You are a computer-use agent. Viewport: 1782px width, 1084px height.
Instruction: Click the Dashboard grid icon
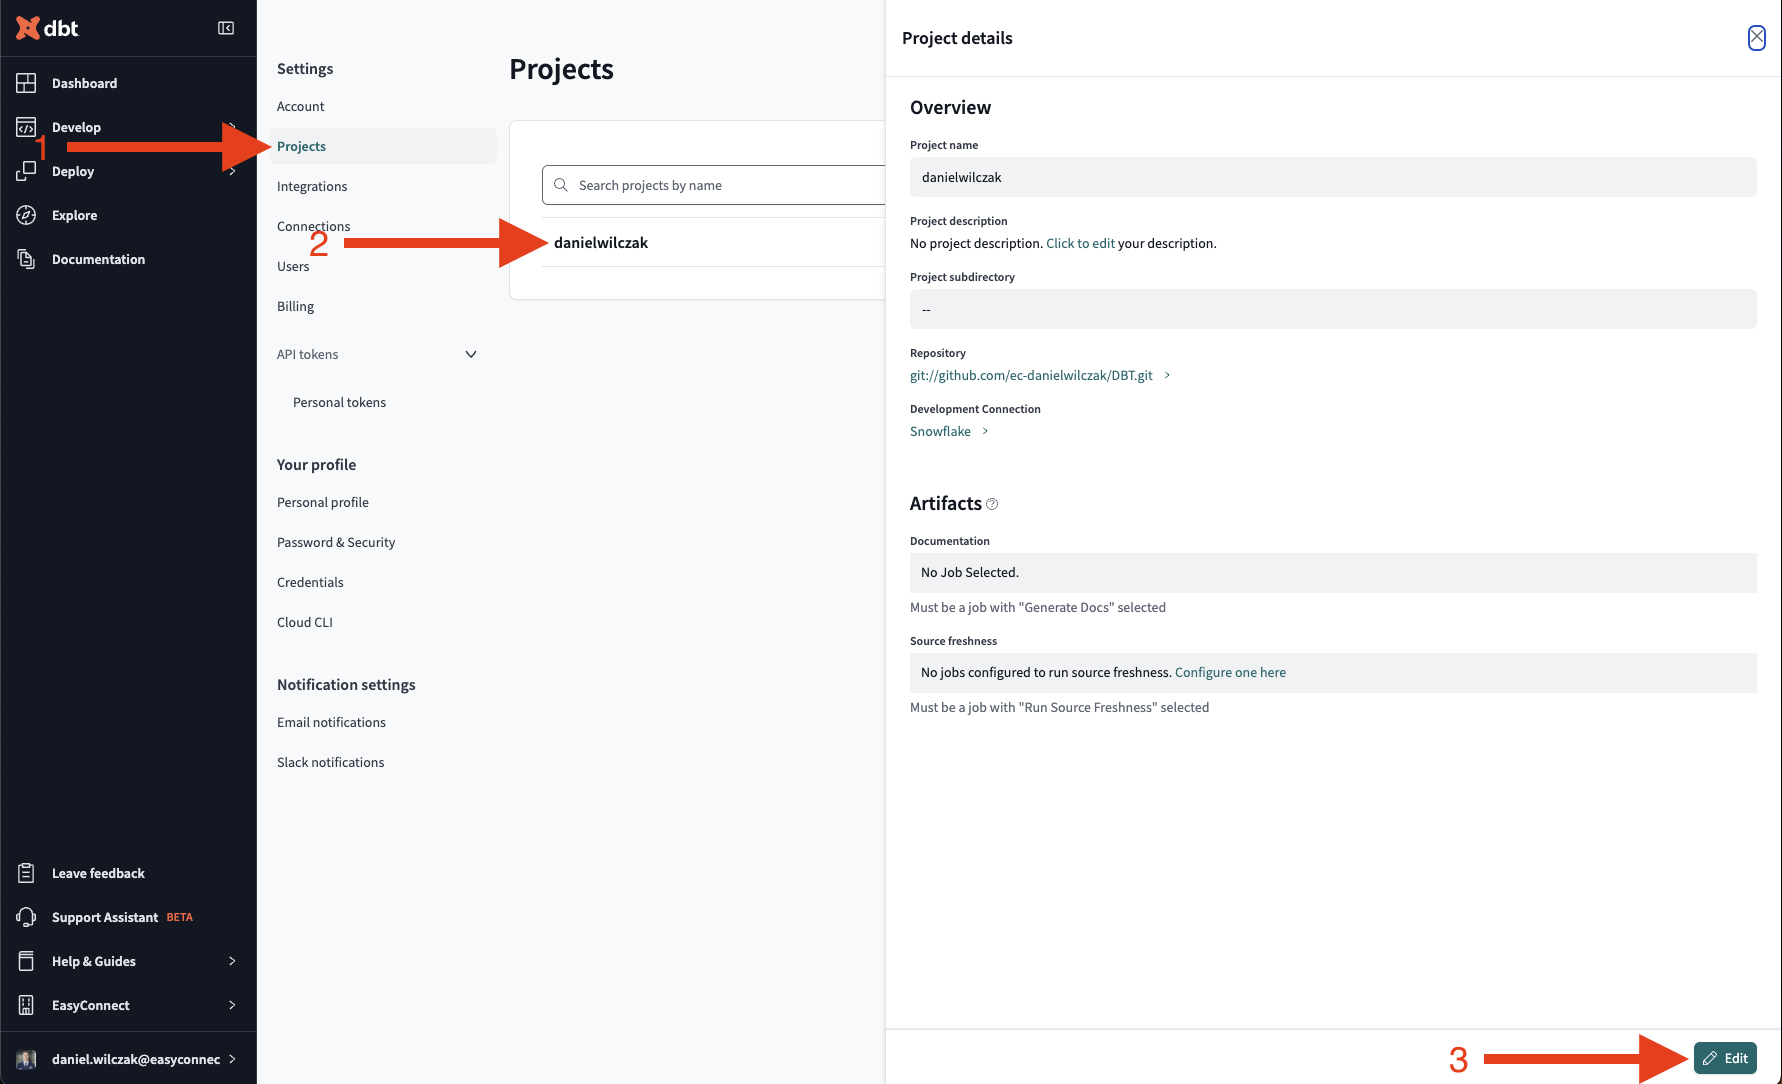point(26,83)
